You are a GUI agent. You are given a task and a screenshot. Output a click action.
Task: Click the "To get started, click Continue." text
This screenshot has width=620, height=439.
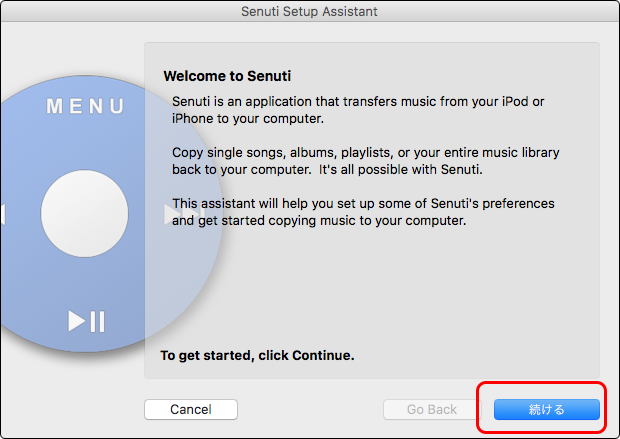tap(257, 355)
